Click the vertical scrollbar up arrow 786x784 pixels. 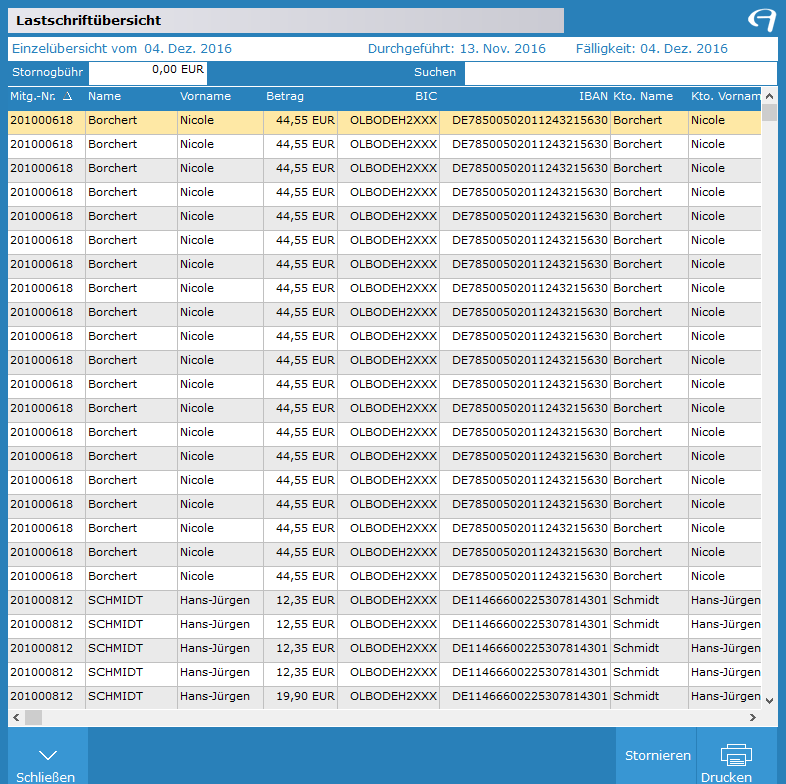(769, 96)
